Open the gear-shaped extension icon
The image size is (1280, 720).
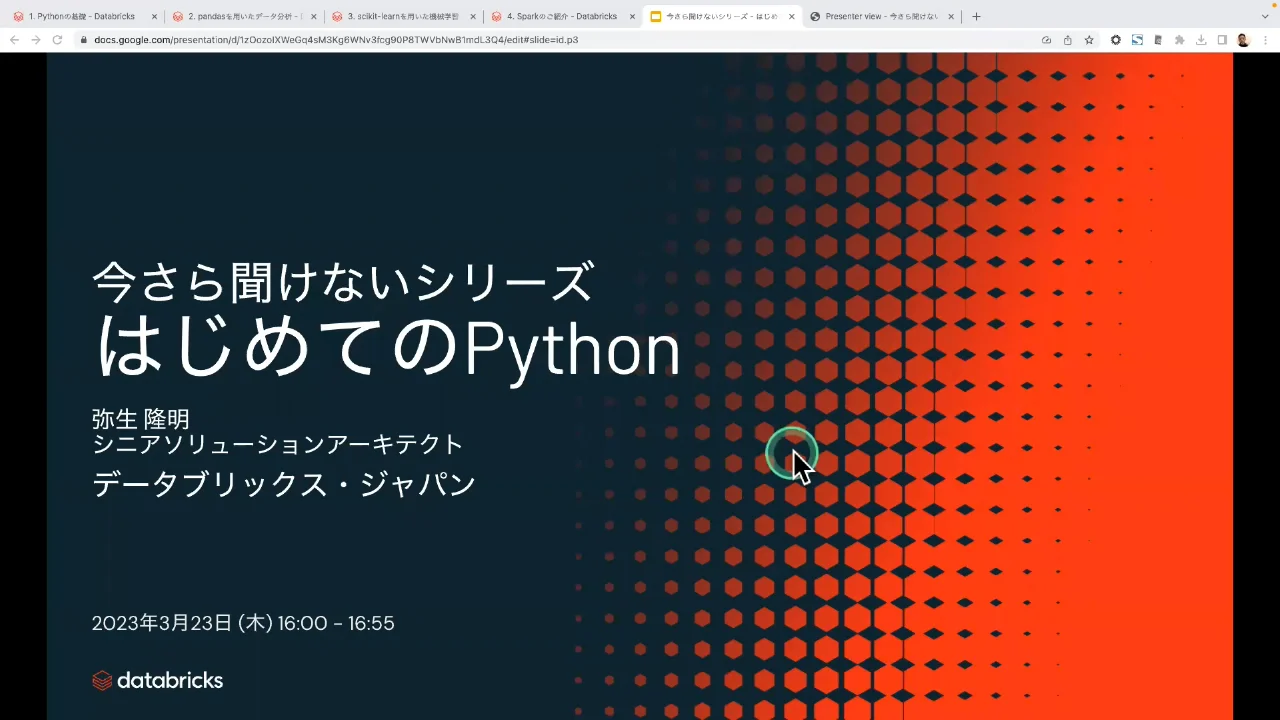[1116, 40]
